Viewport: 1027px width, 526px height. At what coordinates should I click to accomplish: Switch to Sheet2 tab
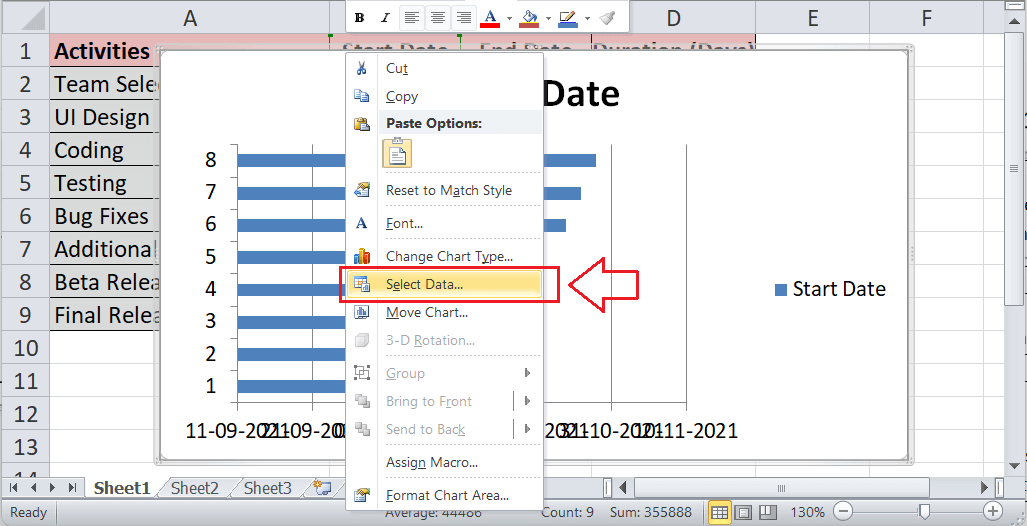[195, 488]
